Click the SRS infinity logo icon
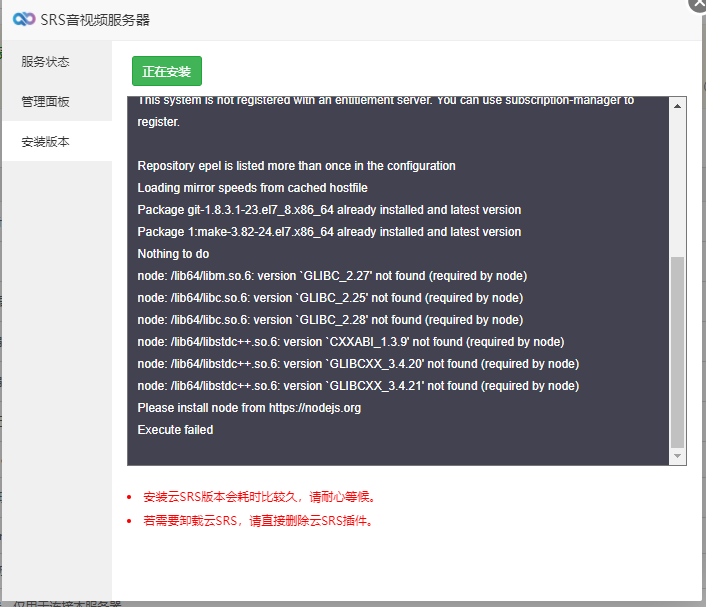 point(24,19)
